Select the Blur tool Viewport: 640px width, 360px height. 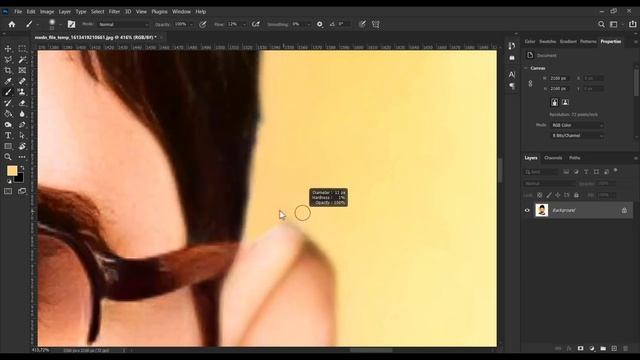click(22, 113)
